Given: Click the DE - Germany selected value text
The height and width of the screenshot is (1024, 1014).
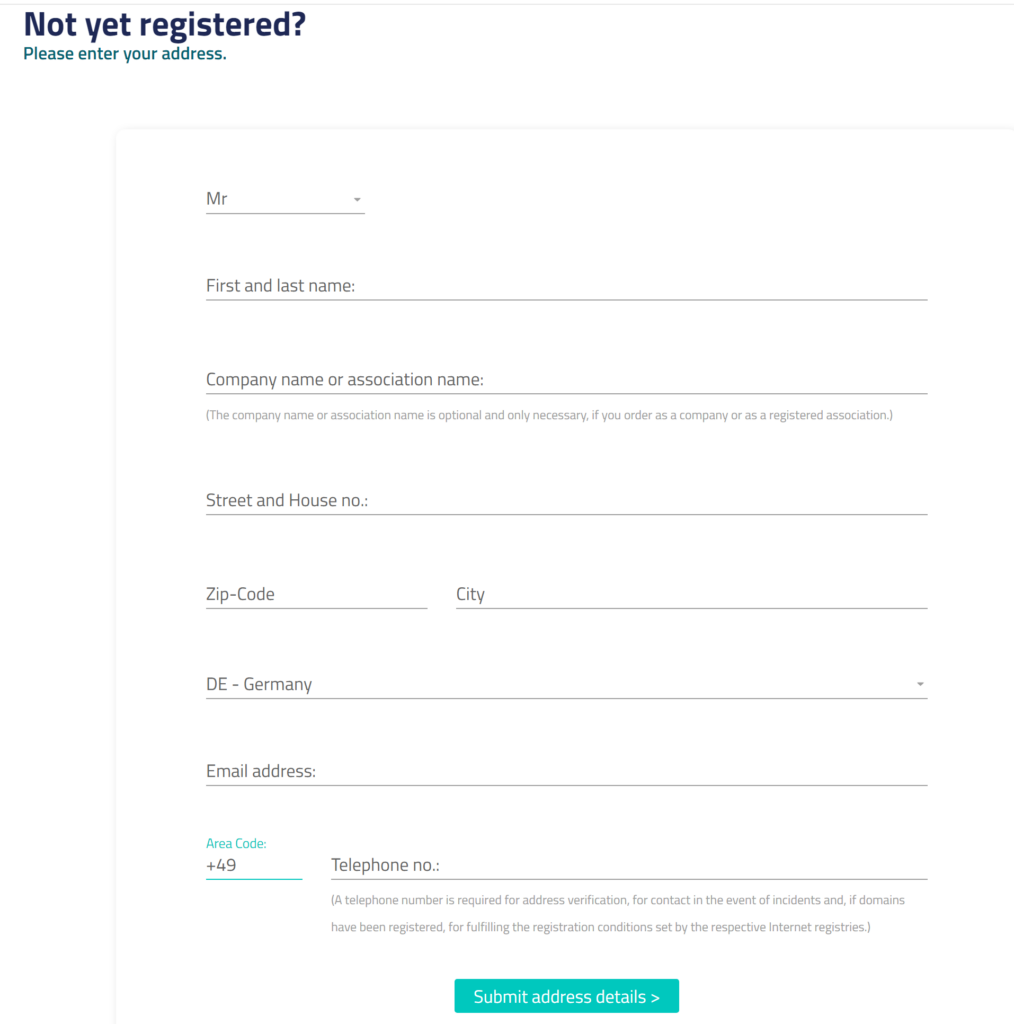Looking at the screenshot, I should pos(259,685).
